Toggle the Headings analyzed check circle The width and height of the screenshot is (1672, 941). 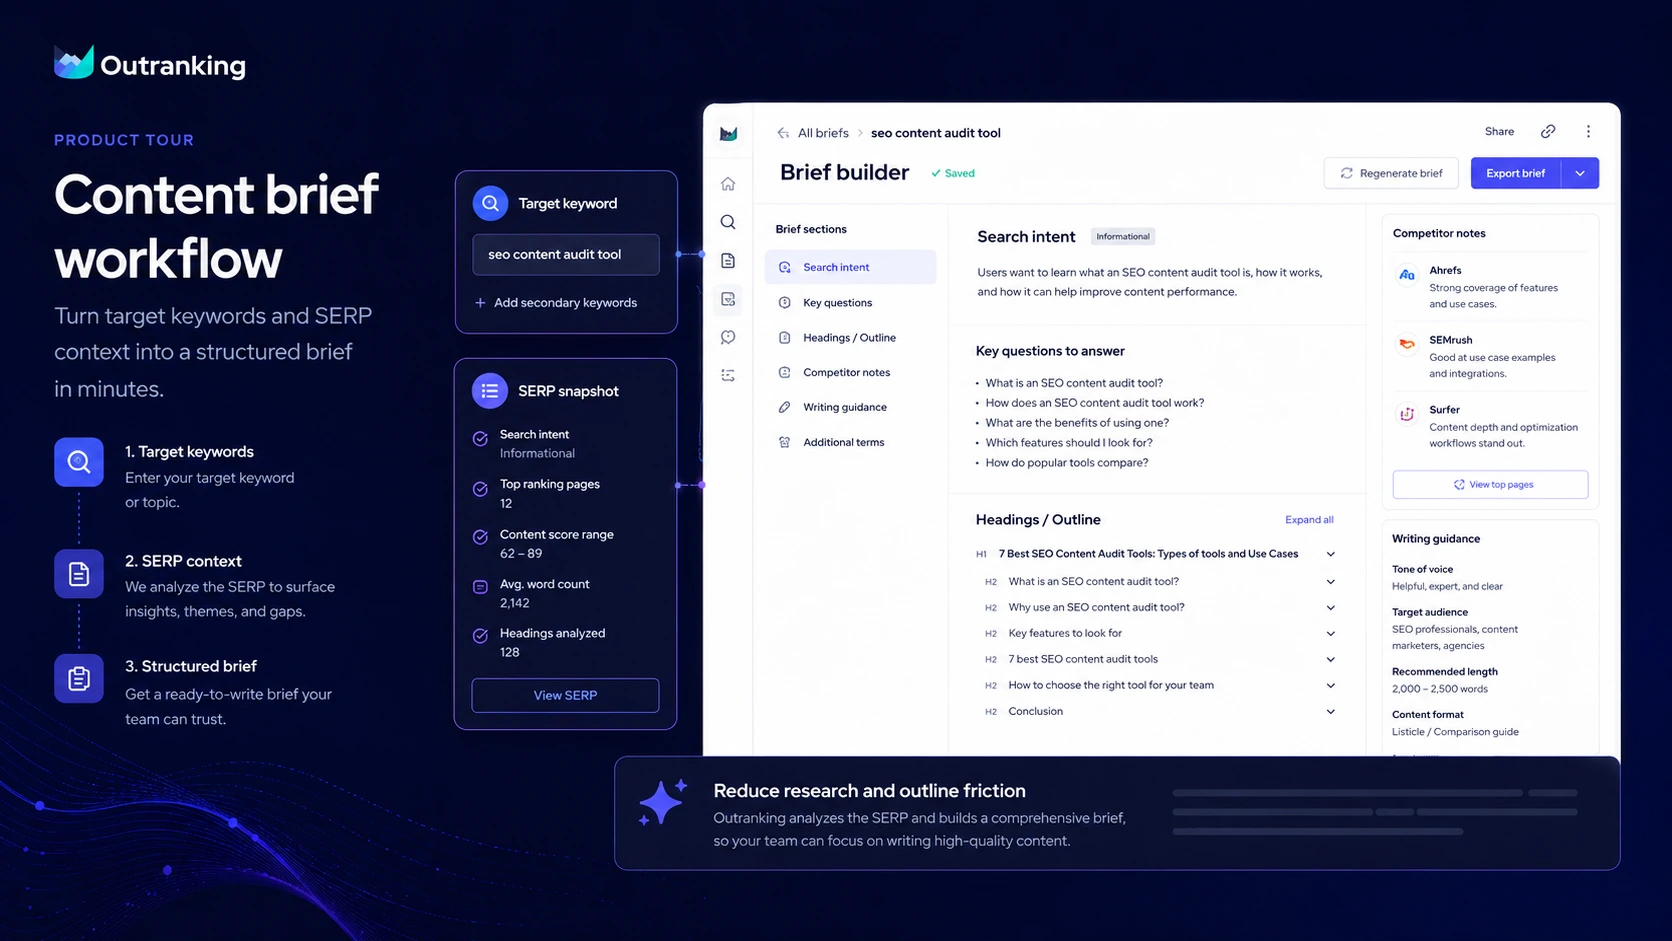click(x=480, y=636)
